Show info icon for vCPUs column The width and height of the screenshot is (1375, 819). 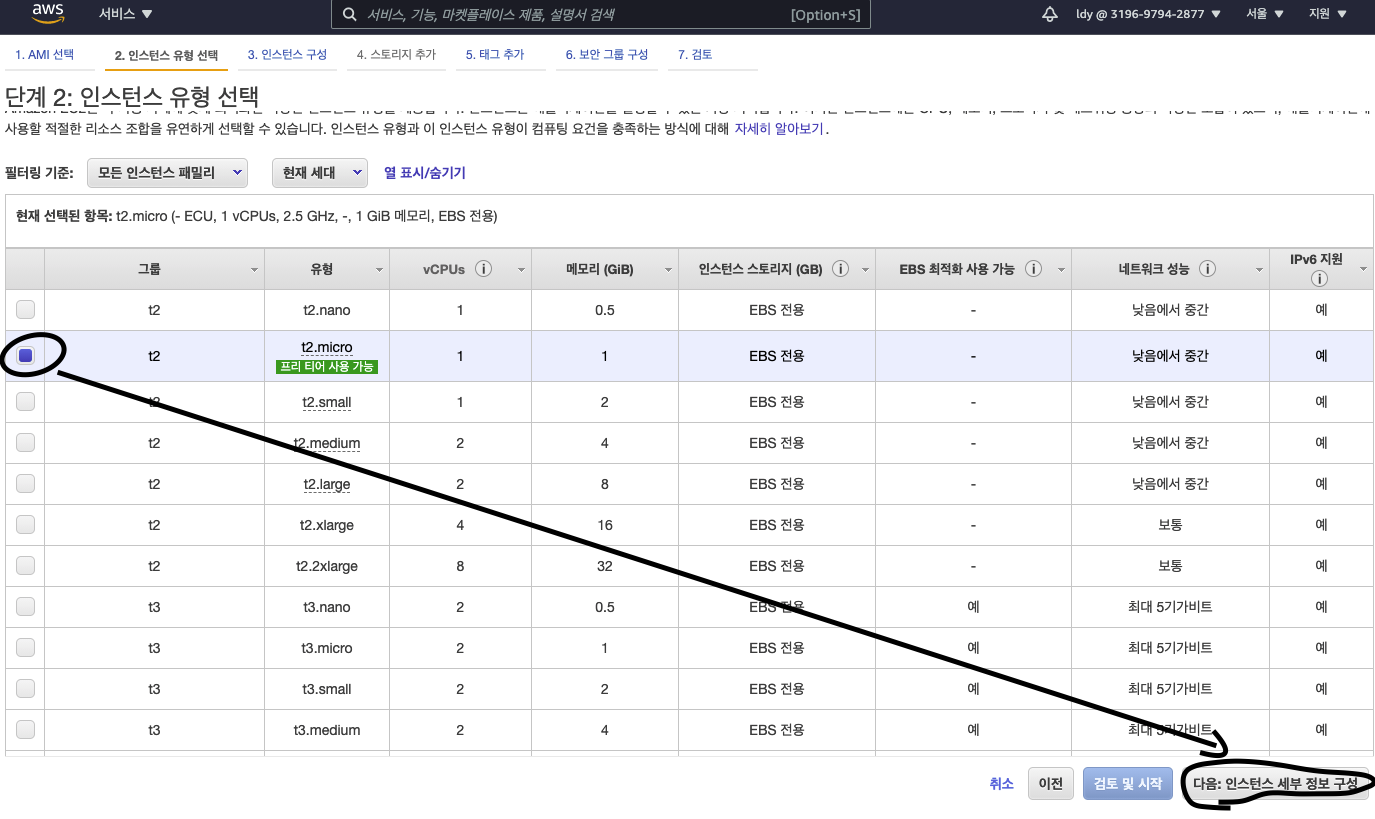(x=484, y=269)
